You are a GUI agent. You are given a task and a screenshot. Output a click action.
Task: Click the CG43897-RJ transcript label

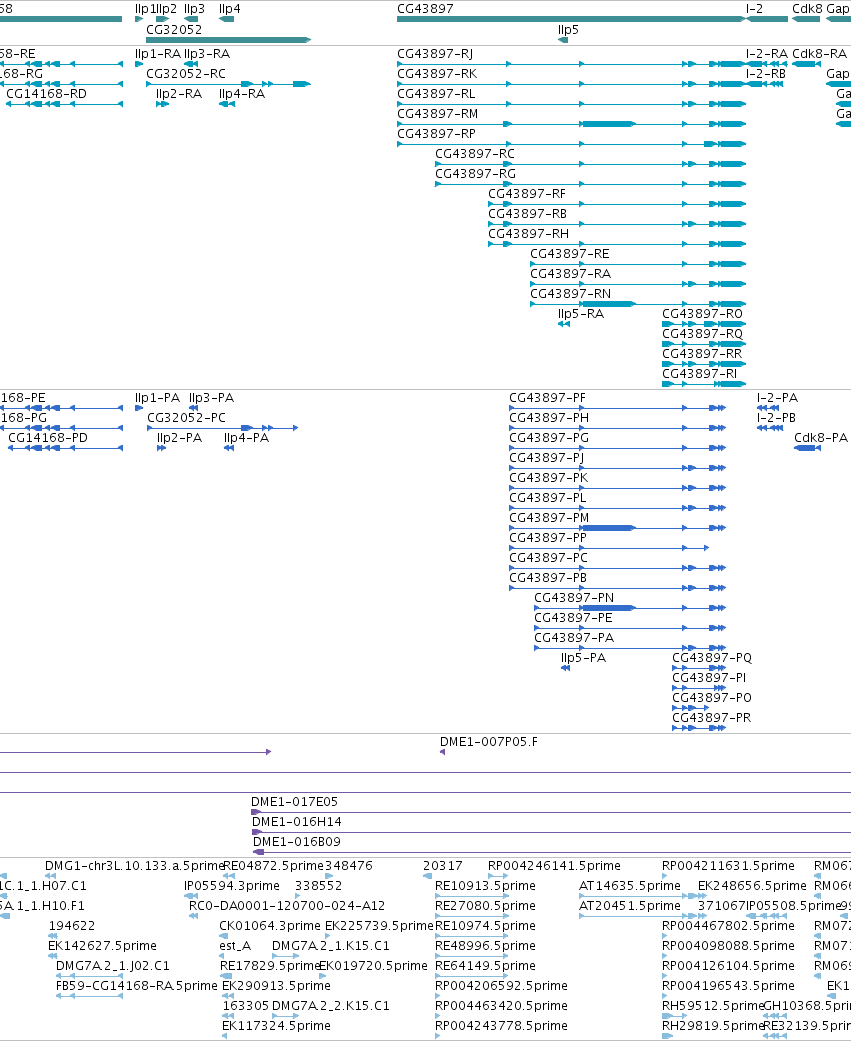435,54
